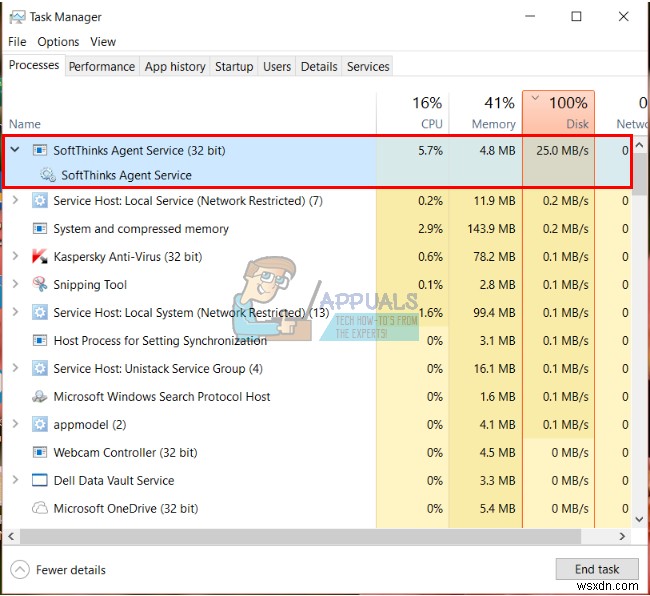
Task: Click the Dell Data Vault Service window icon
Action: (40, 480)
